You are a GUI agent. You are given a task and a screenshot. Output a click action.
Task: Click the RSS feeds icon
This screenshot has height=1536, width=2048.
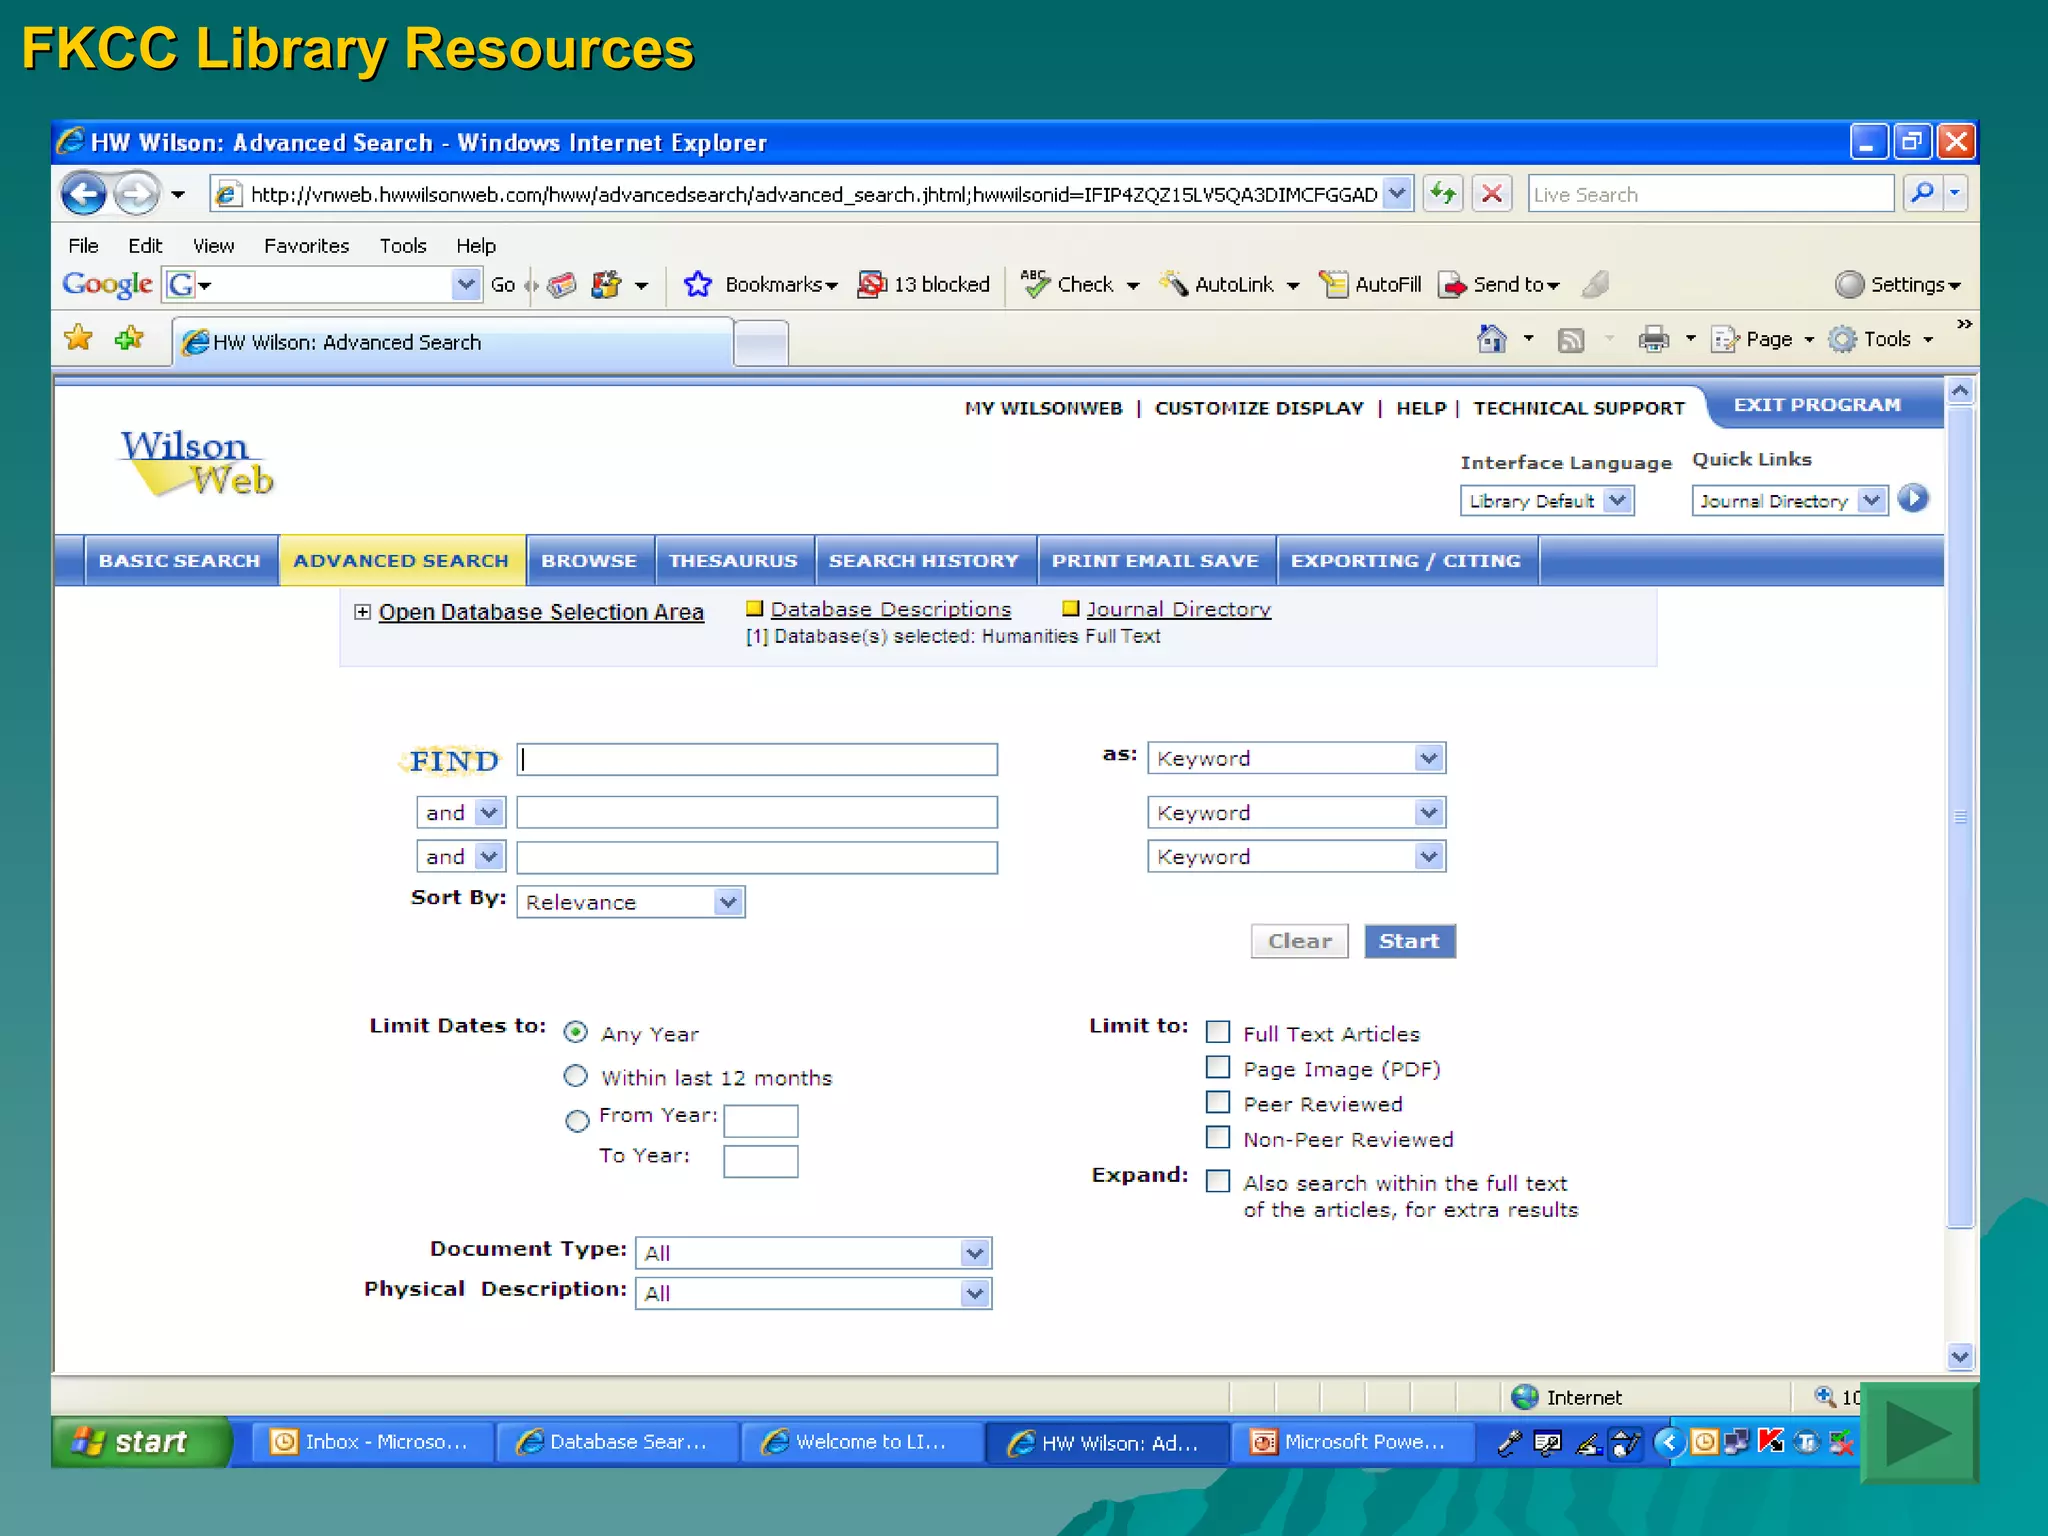(1571, 341)
